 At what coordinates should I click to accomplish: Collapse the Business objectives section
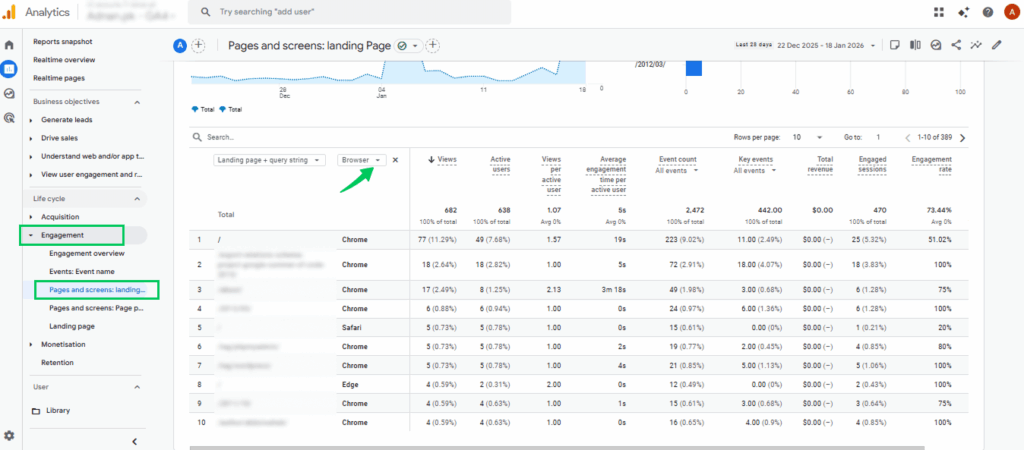pos(137,102)
